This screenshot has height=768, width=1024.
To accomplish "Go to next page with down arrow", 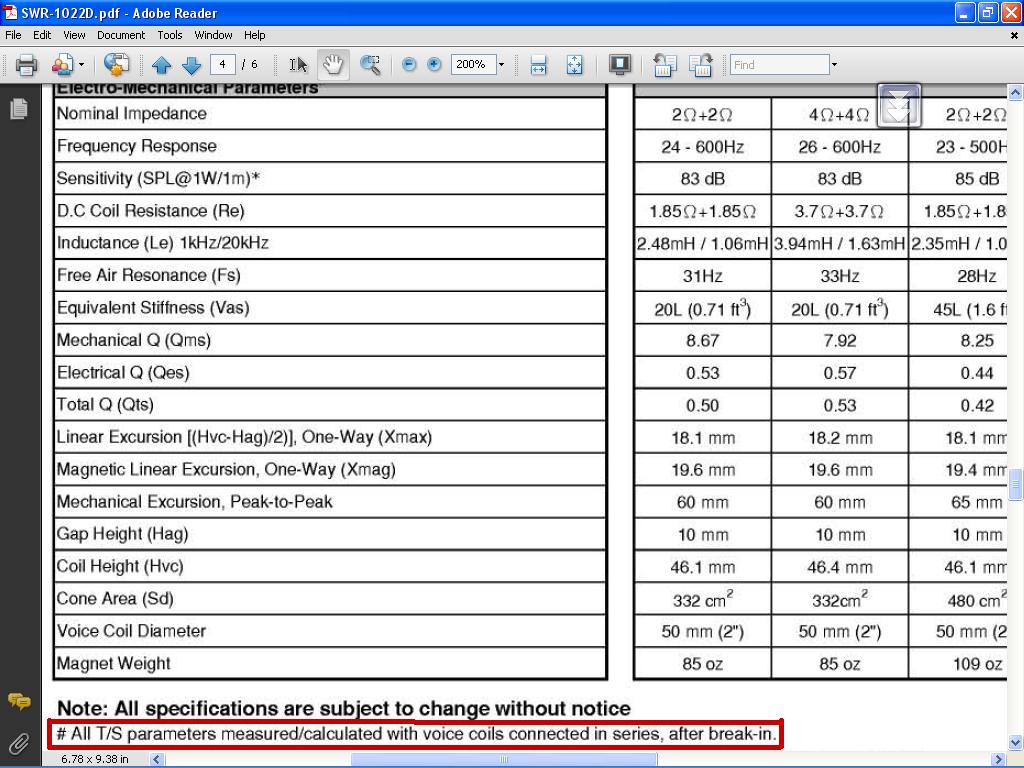I will point(191,65).
